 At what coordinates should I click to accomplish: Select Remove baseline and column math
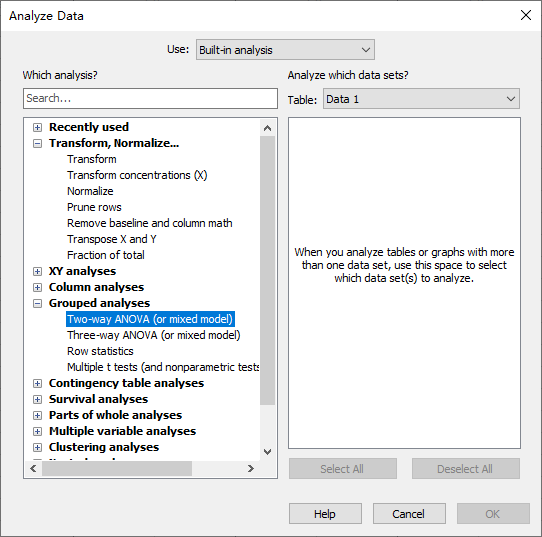point(149,223)
